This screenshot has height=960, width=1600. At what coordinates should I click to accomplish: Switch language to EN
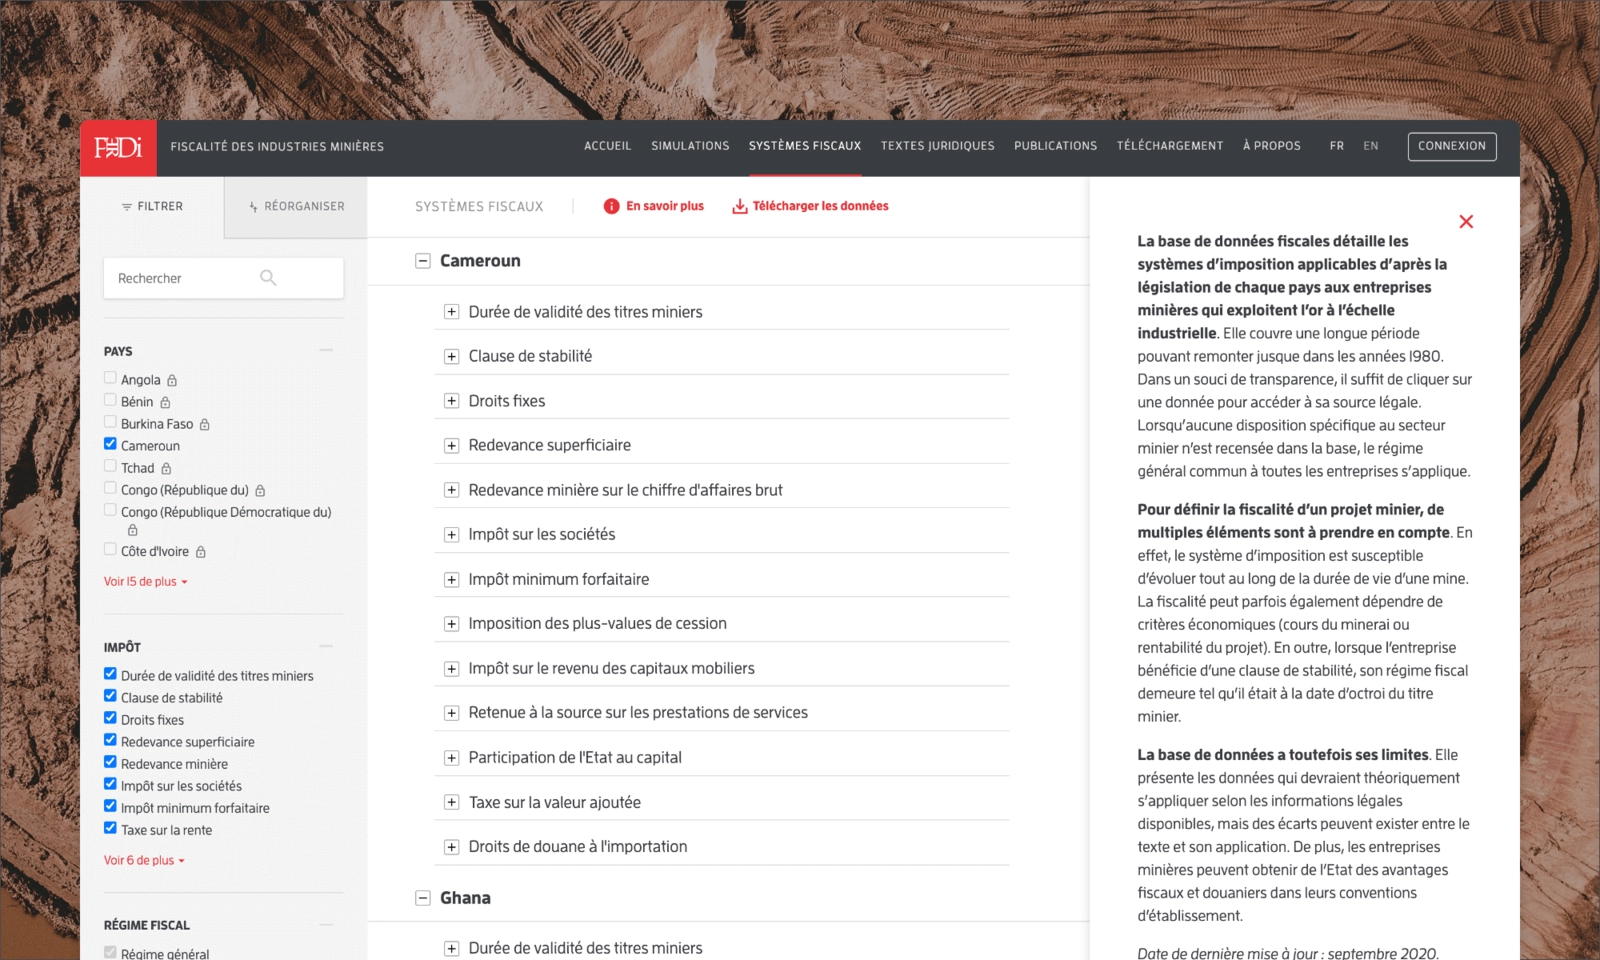coord(1370,146)
